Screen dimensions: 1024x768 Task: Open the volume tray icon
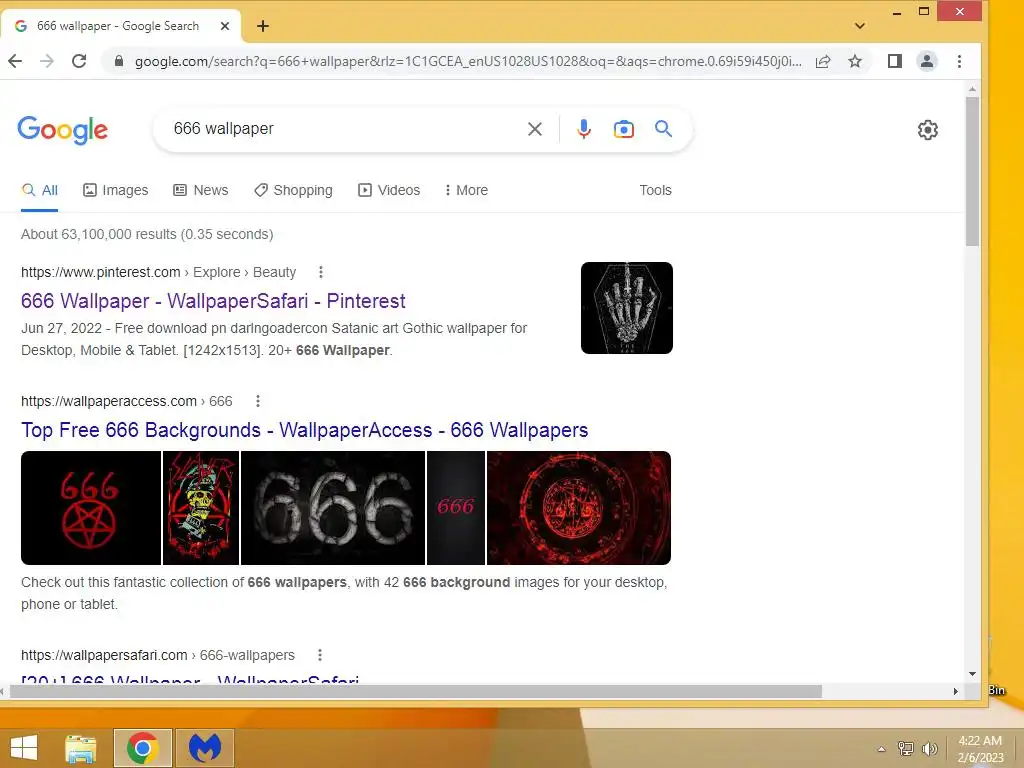930,749
